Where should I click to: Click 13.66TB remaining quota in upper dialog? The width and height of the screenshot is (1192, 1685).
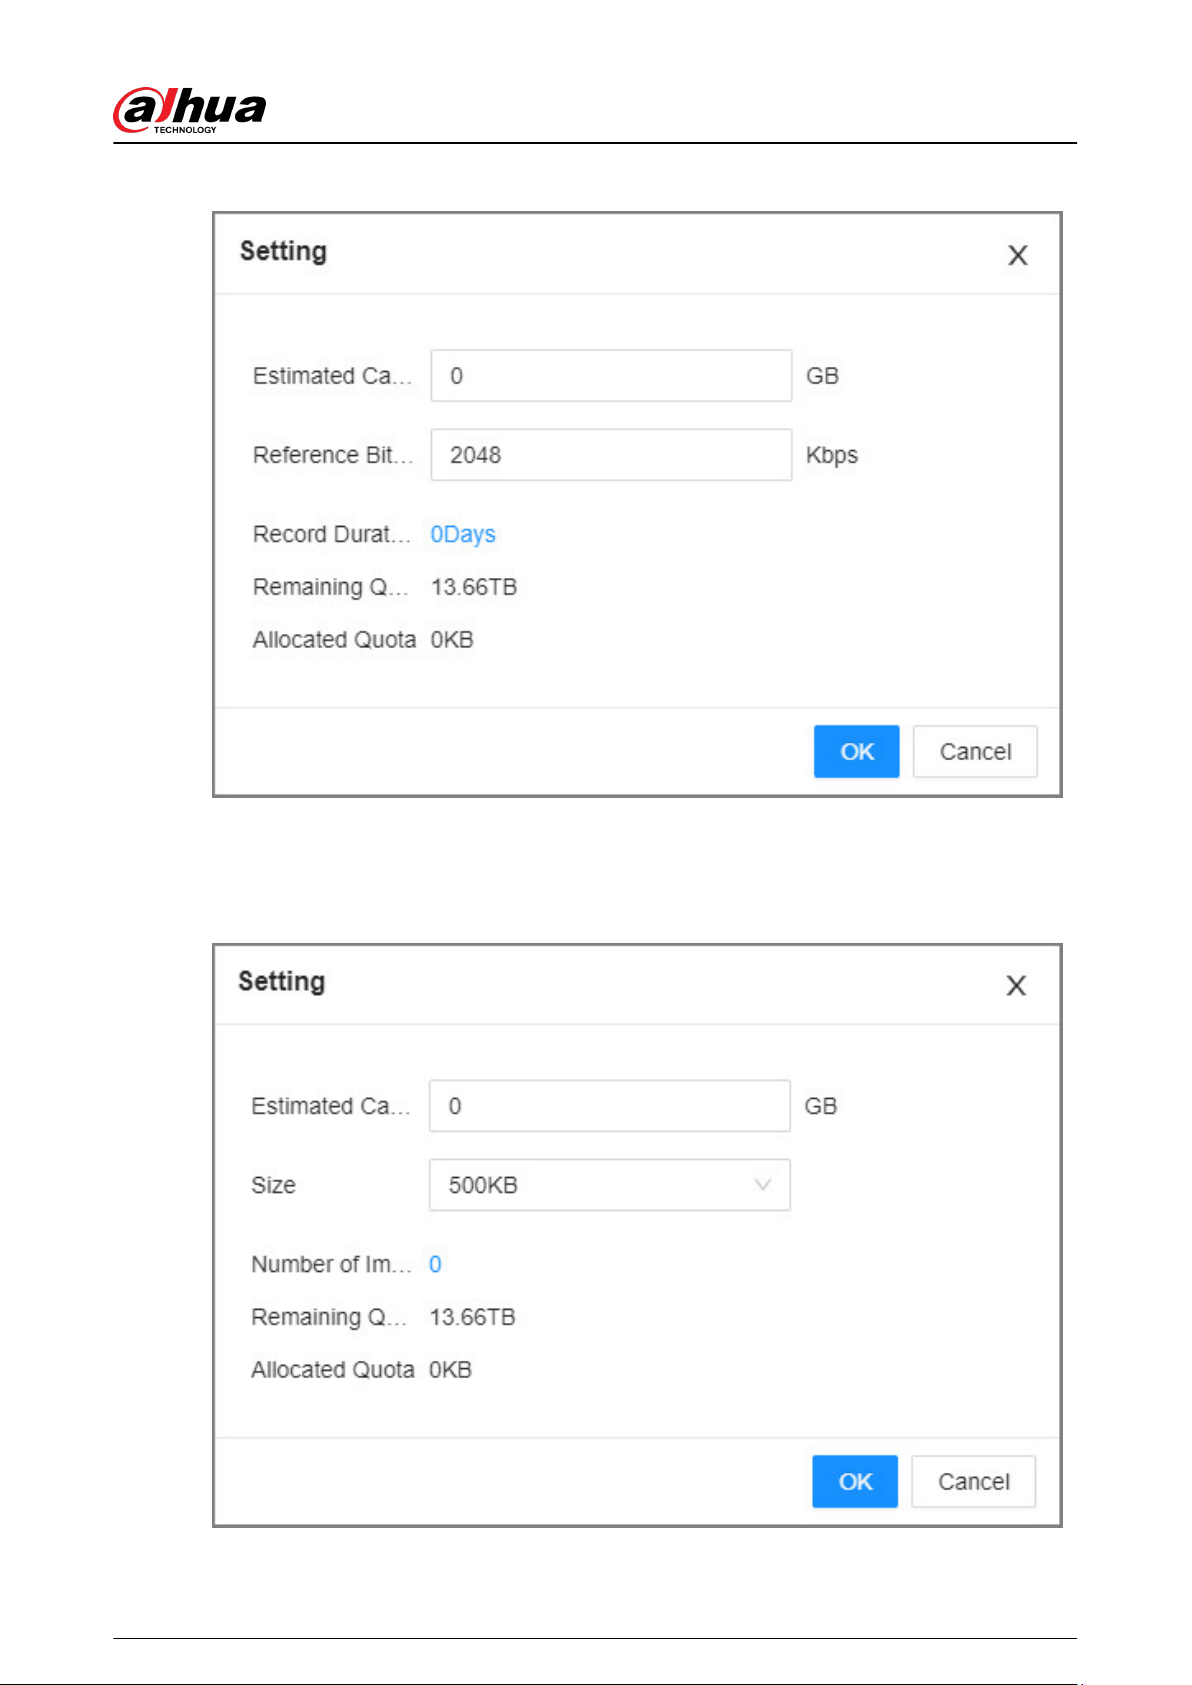point(474,587)
